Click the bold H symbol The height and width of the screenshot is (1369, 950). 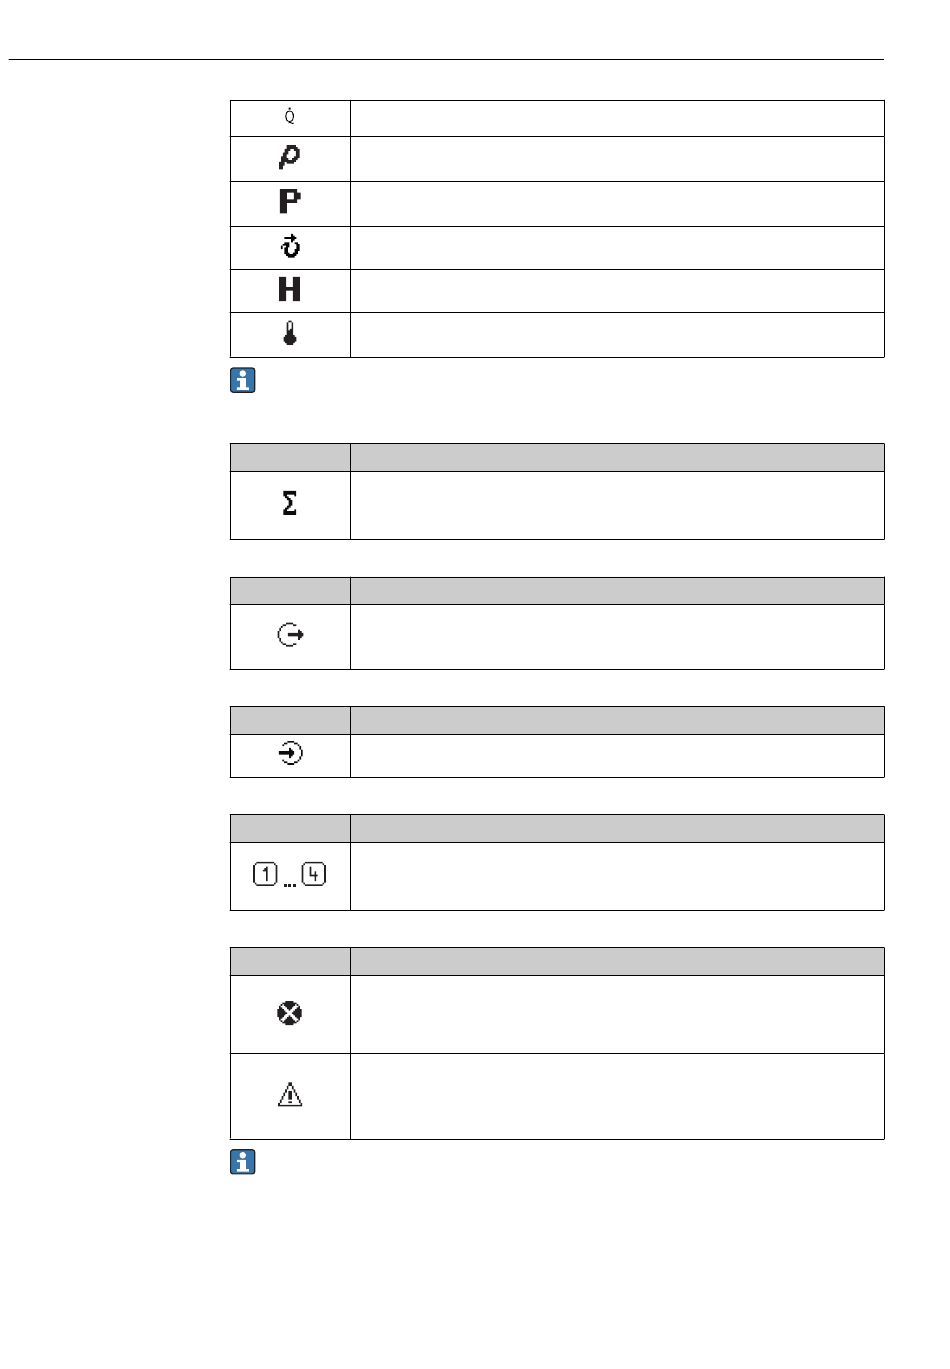(290, 290)
